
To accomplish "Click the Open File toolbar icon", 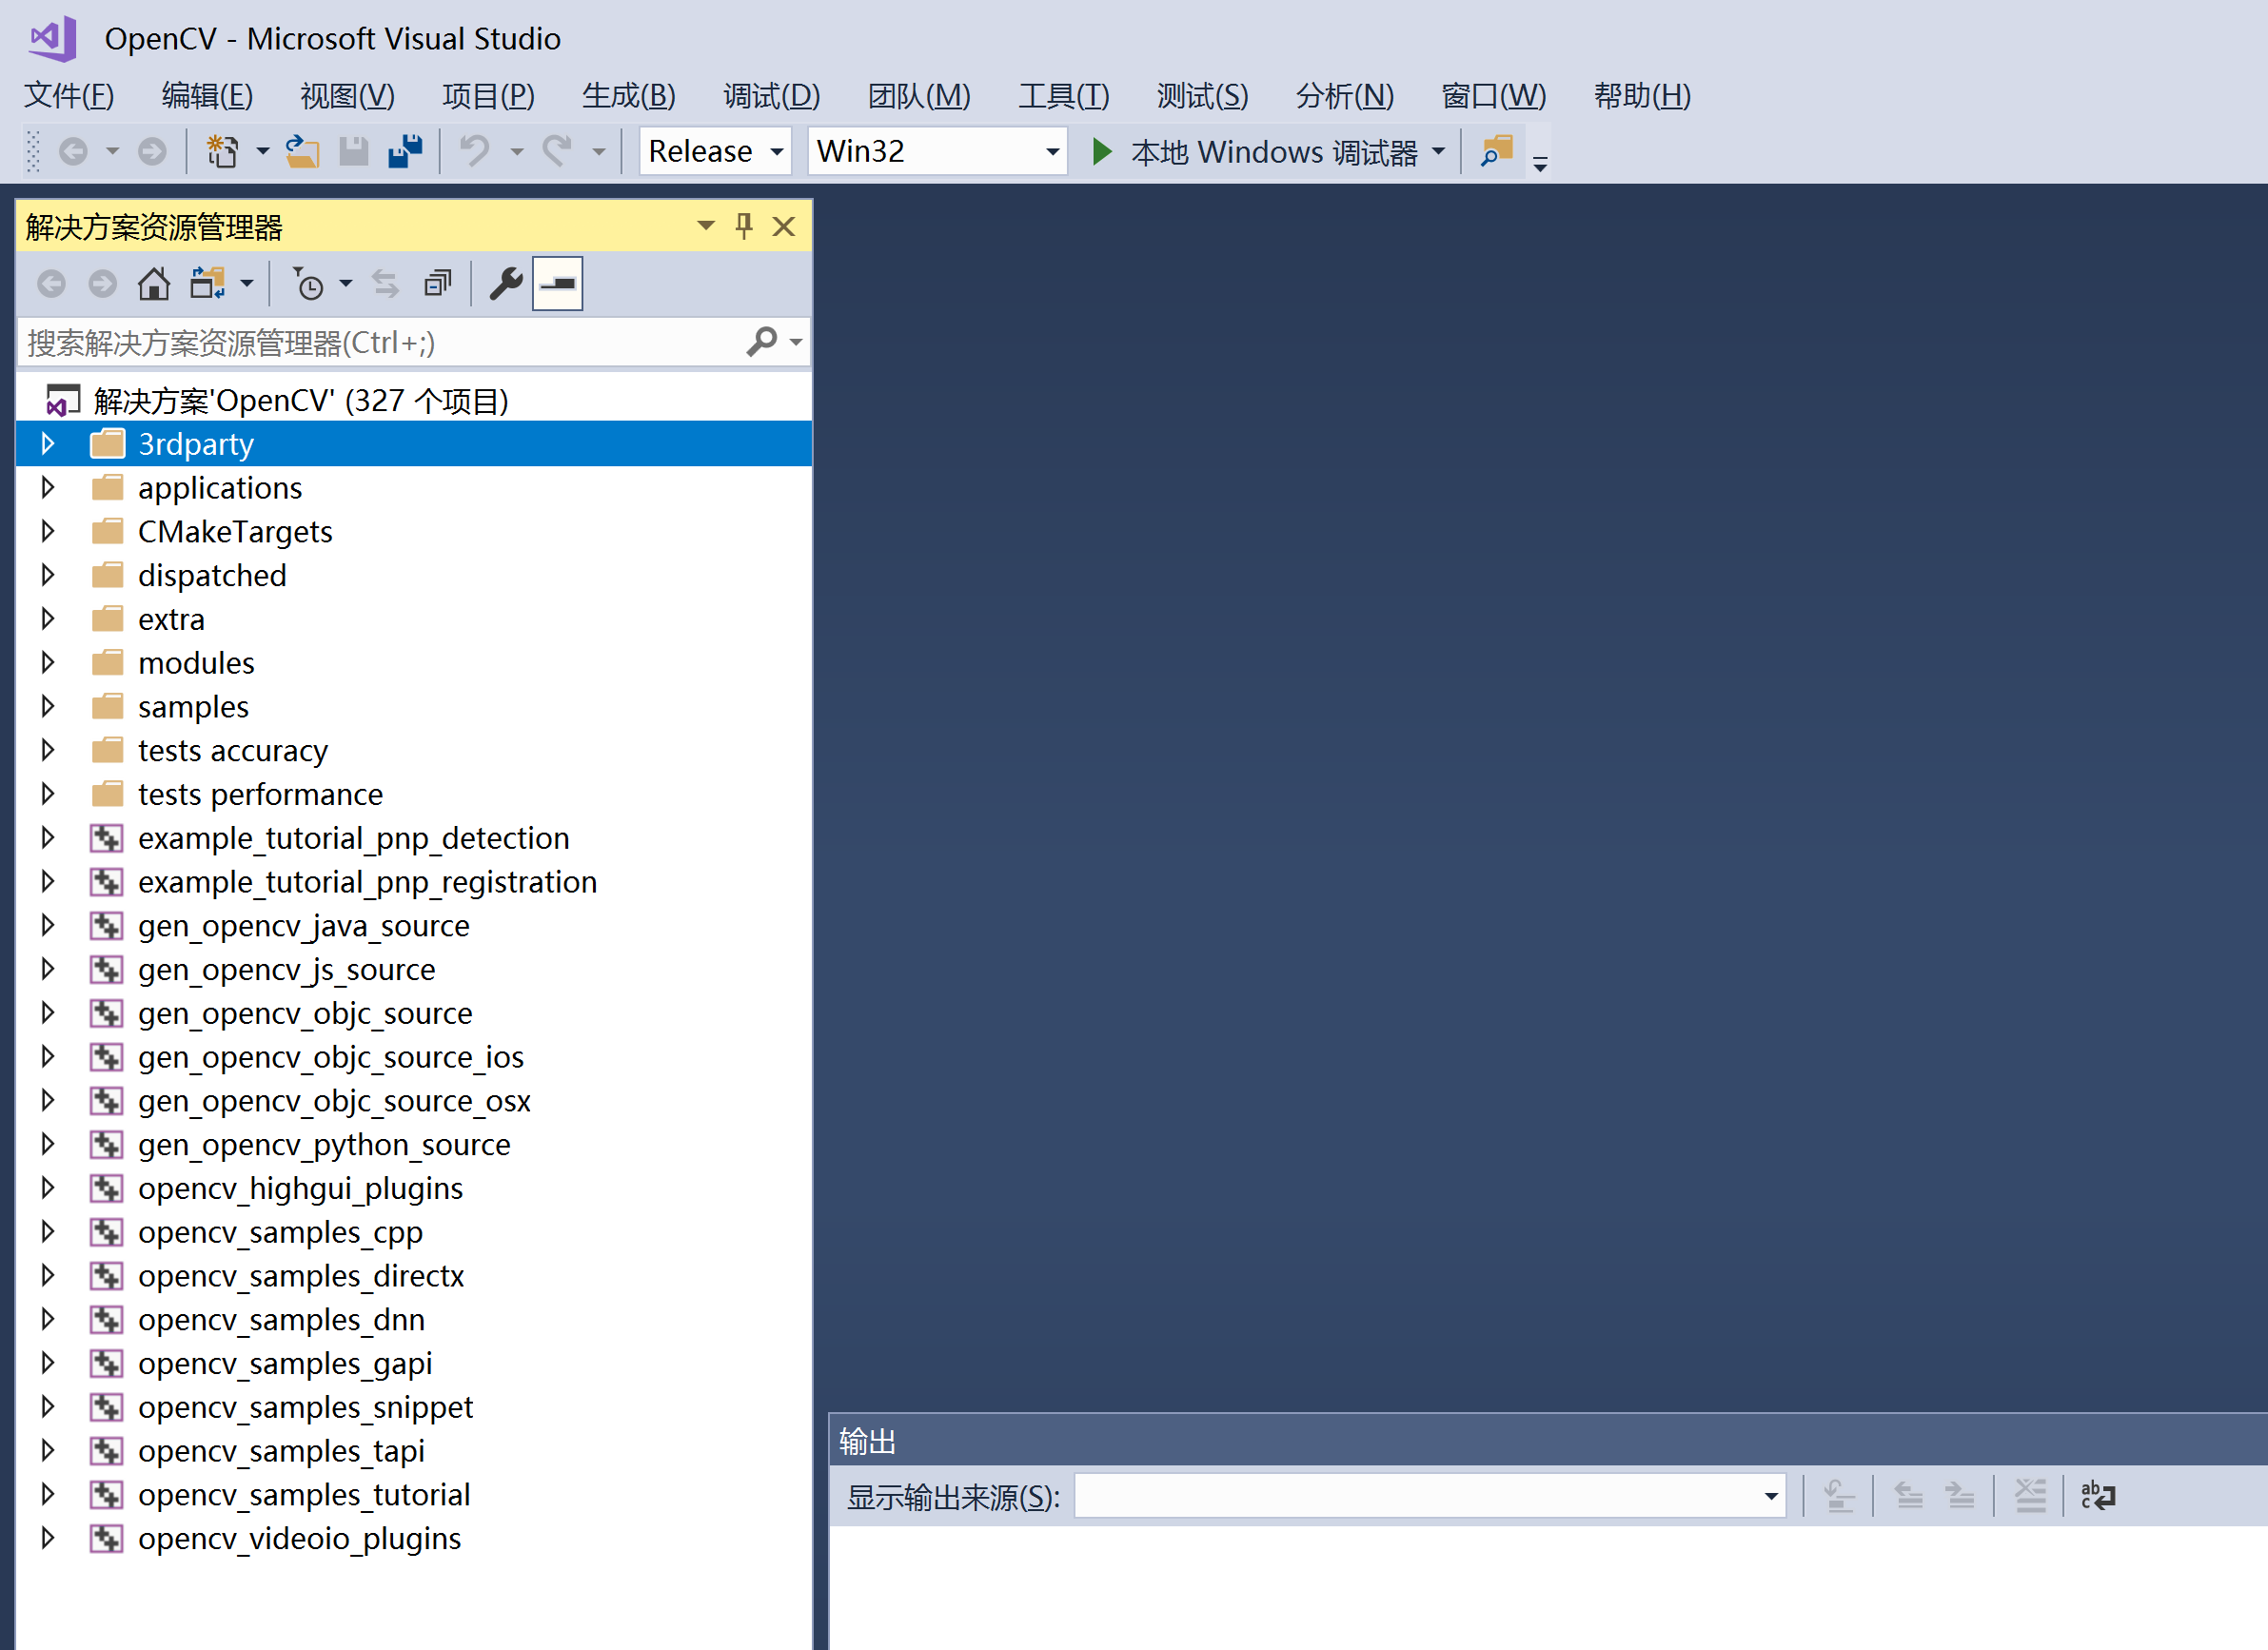I will (x=302, y=152).
